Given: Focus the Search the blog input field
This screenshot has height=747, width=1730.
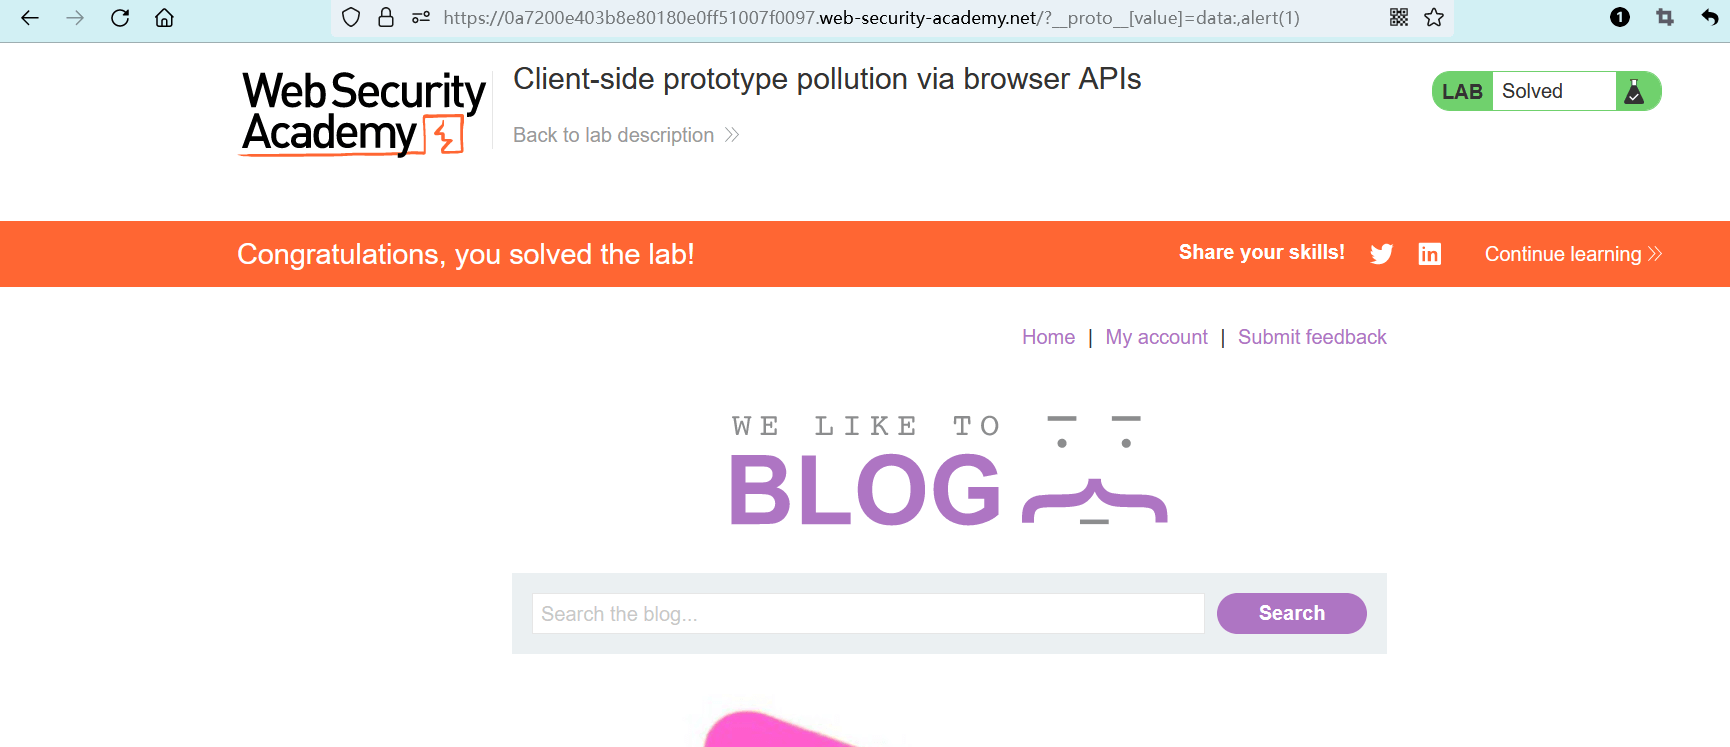Looking at the screenshot, I should tap(867, 614).
